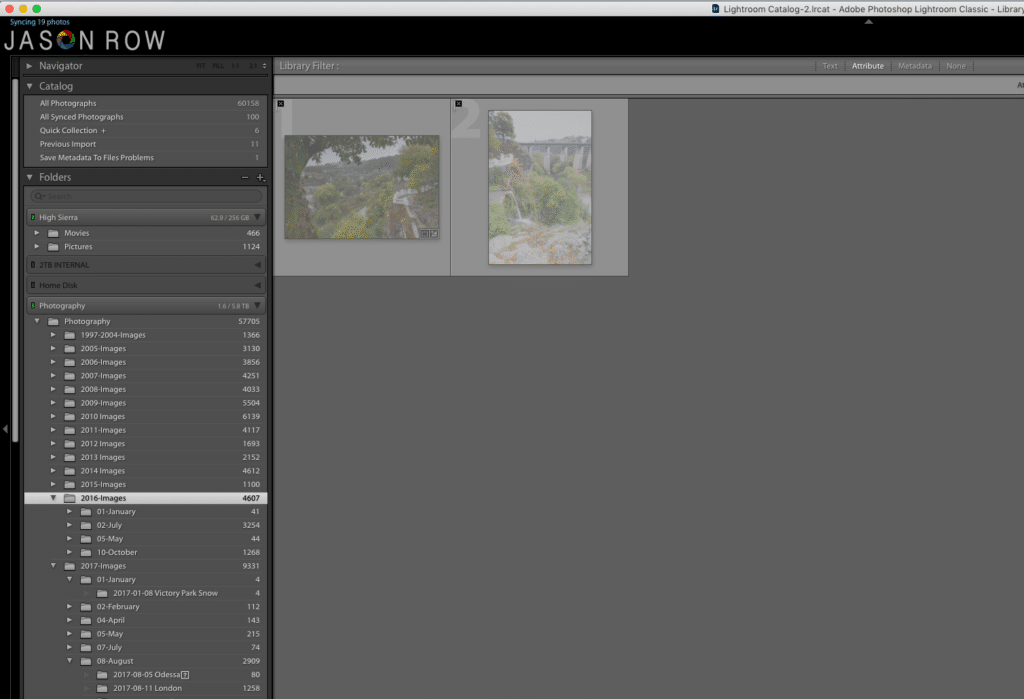The image size is (1024, 699).
Task: Hide the top panel with arrow
Action: click(x=869, y=22)
